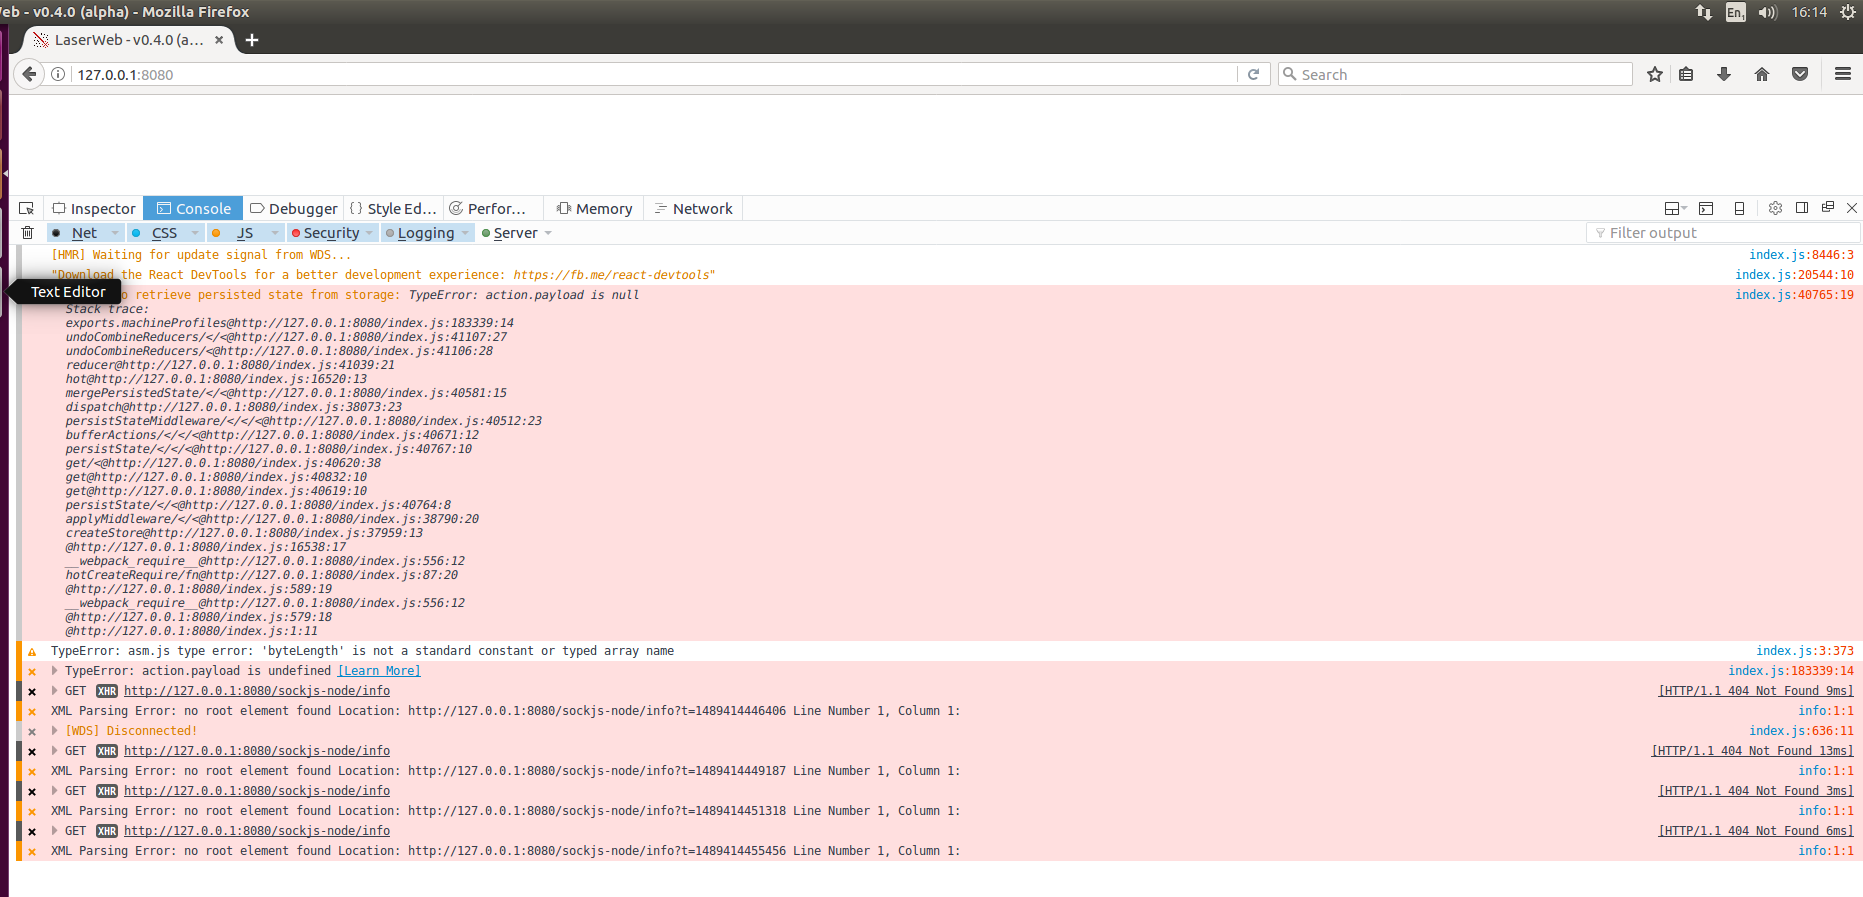Viewport: 1863px width, 897px height.
Task: Expand the '[WDS] Disconnected!' message
Action: pos(55,731)
